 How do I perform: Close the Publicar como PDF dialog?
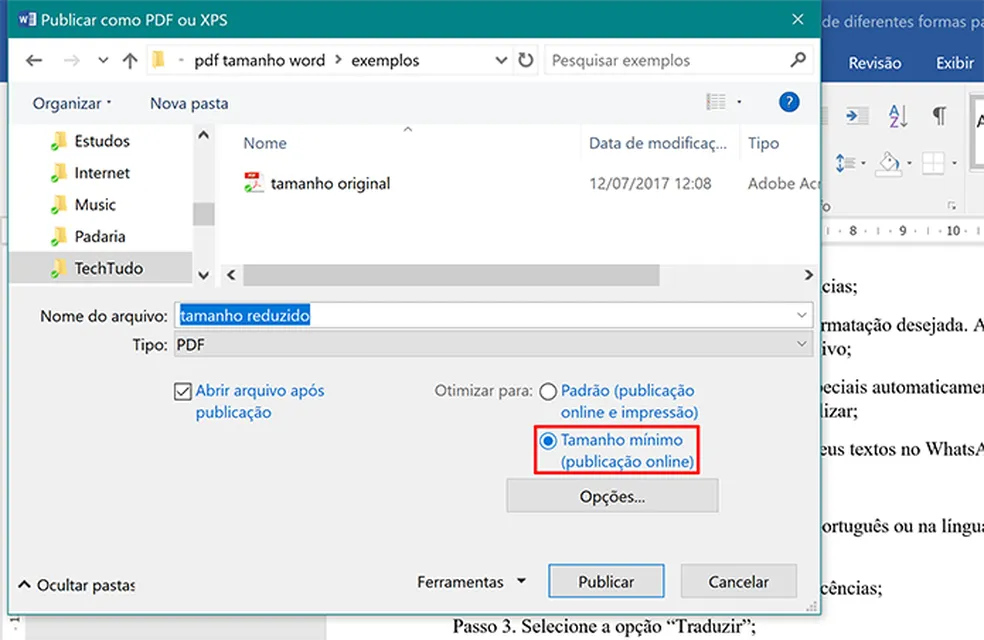[x=798, y=19]
